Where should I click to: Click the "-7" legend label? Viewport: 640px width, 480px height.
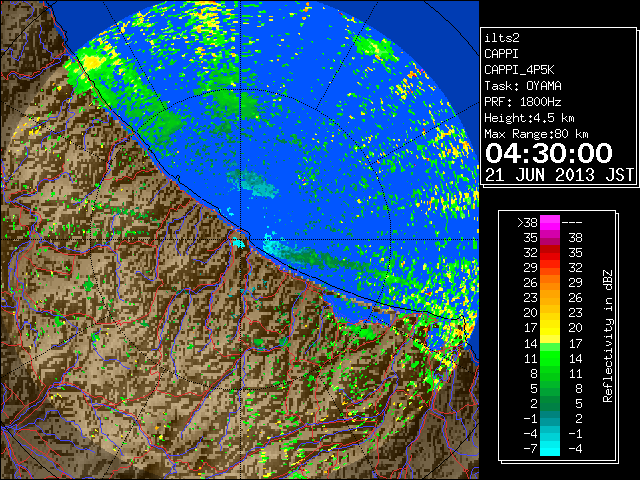click(x=530, y=449)
